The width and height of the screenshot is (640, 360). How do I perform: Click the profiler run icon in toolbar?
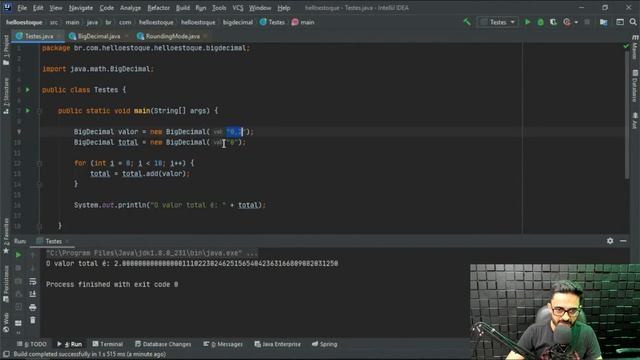567,22
